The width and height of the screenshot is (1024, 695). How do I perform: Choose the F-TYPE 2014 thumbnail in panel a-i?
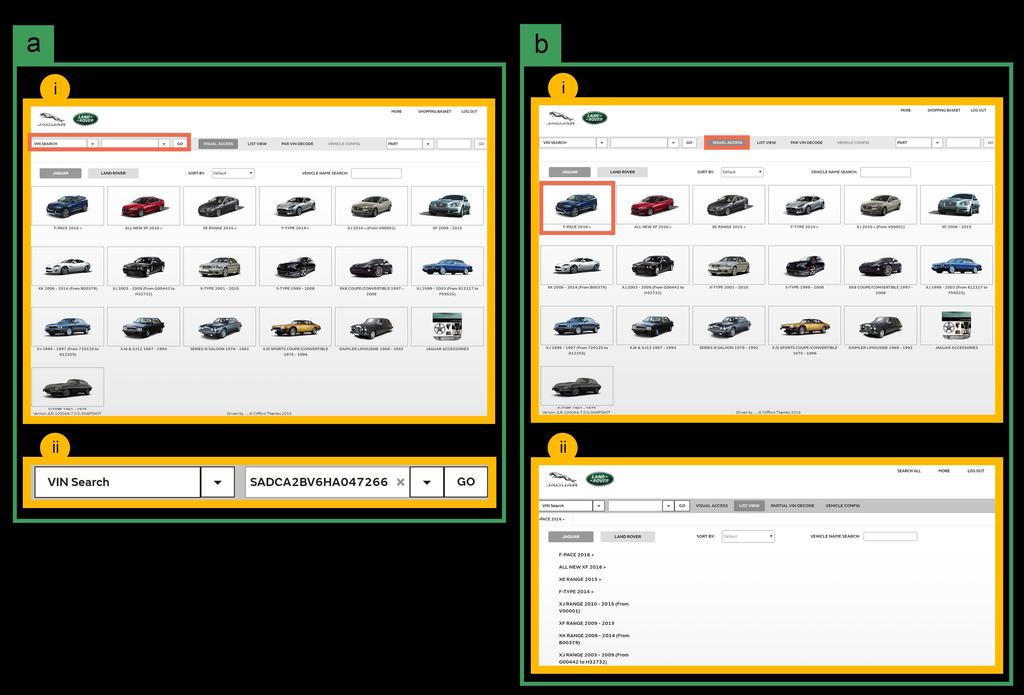click(x=295, y=206)
